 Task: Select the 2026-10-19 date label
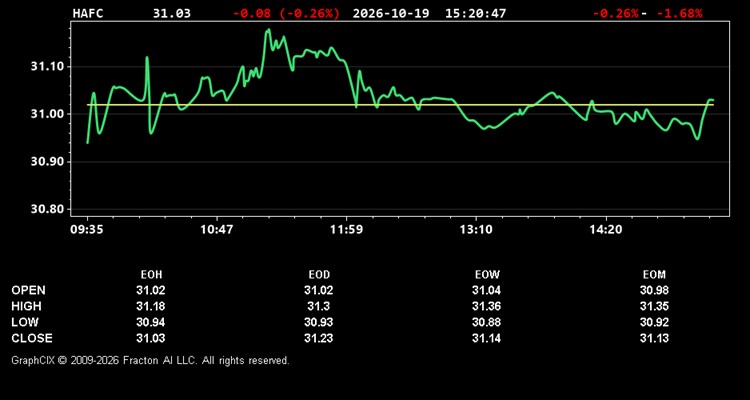coord(392,13)
